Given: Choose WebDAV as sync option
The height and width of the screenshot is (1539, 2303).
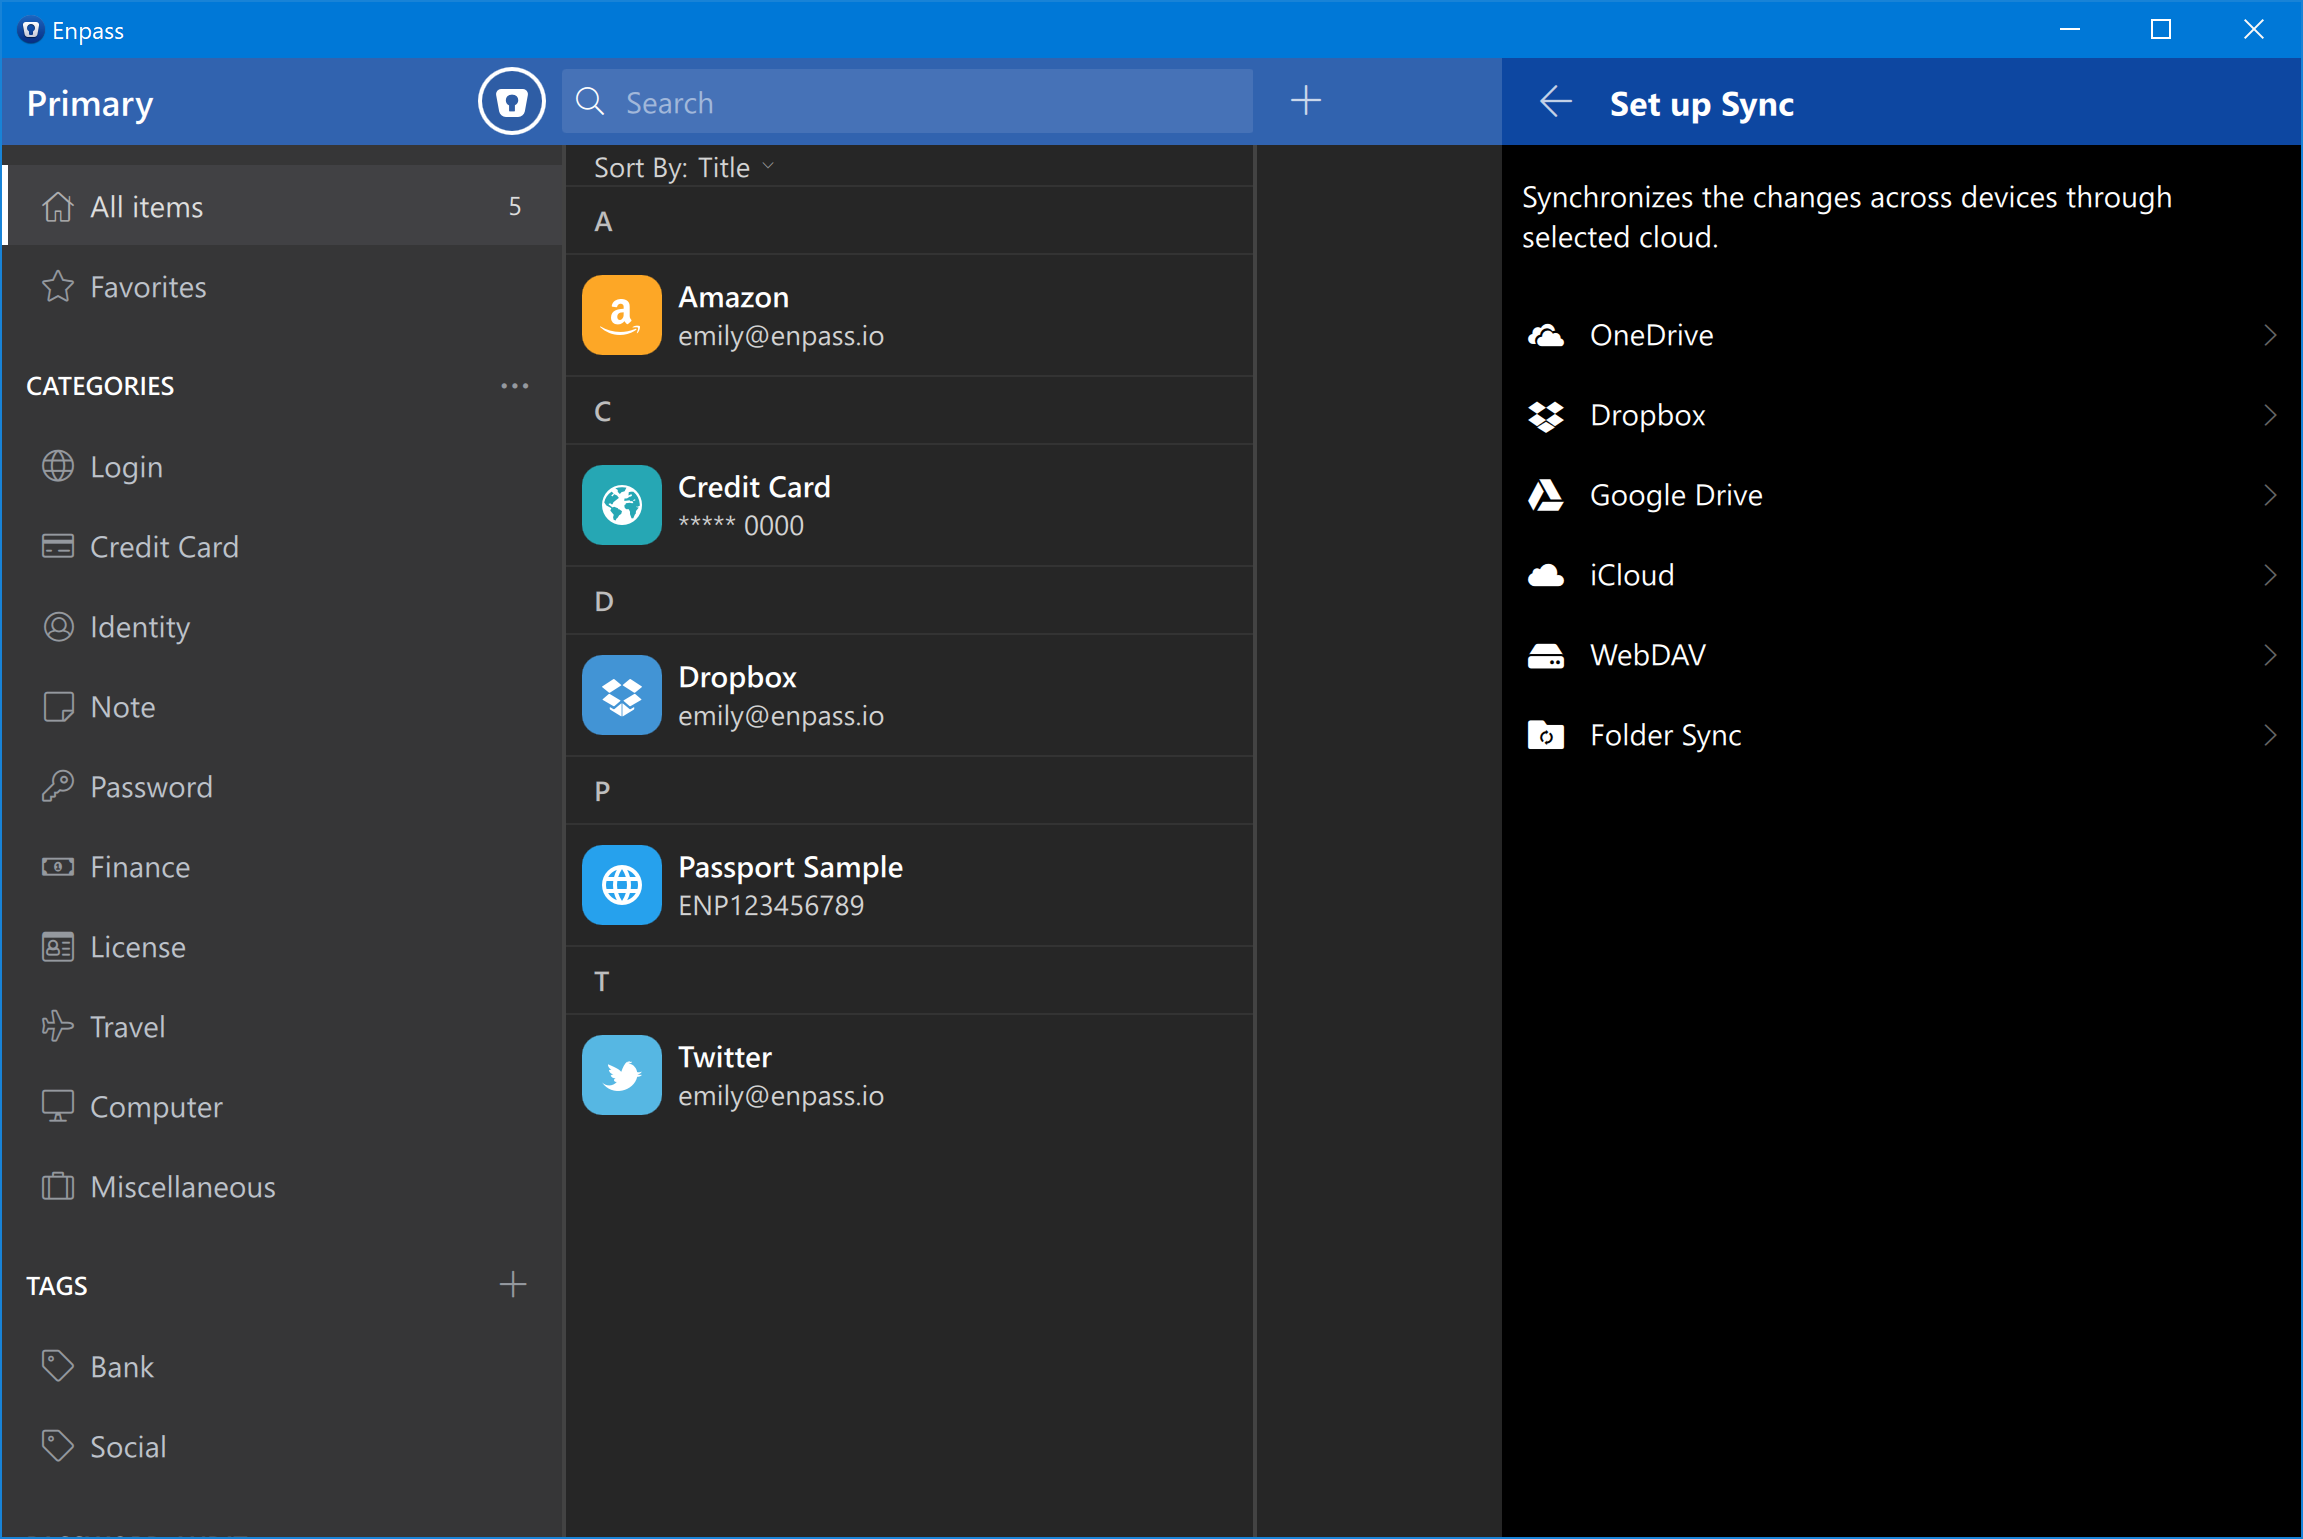Looking at the screenshot, I should tap(1901, 655).
